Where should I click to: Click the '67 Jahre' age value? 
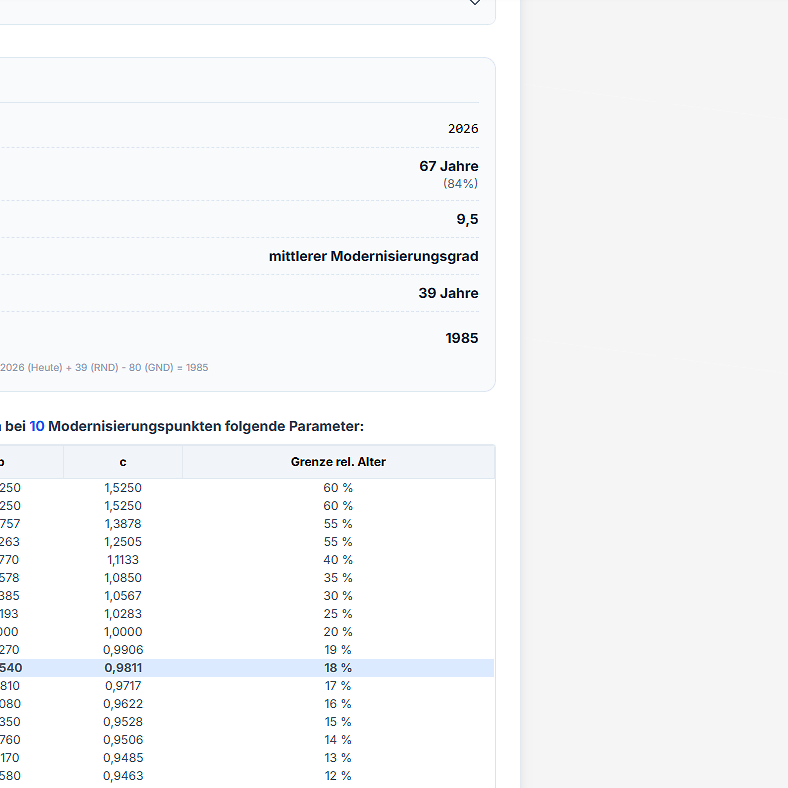pos(448,166)
